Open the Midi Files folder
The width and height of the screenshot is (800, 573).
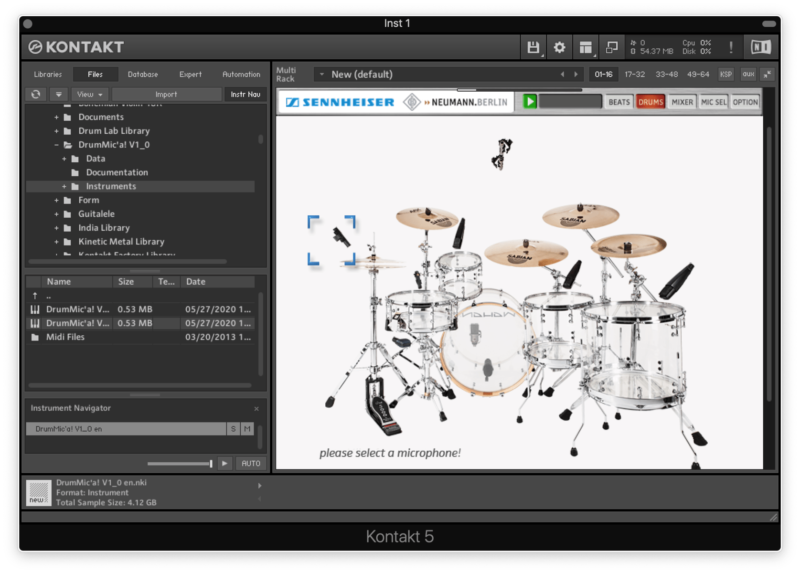(65, 337)
